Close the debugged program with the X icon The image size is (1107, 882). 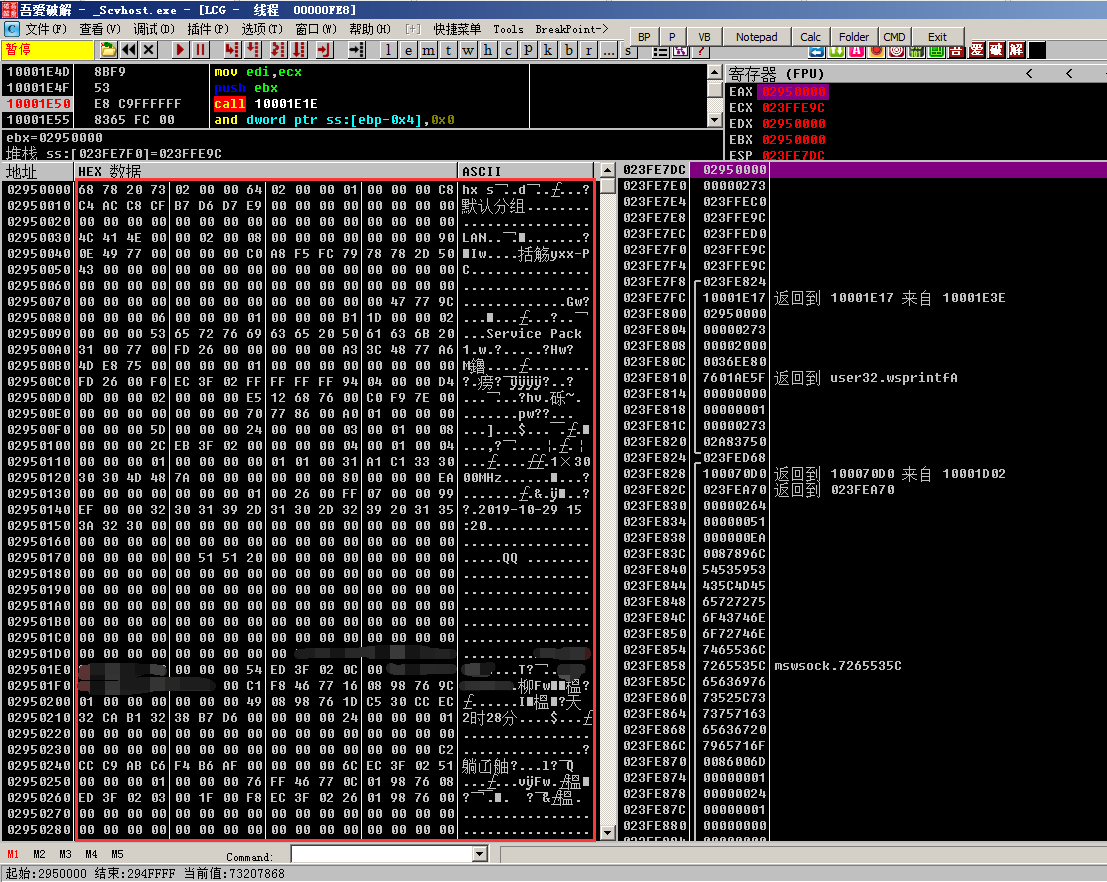point(148,49)
